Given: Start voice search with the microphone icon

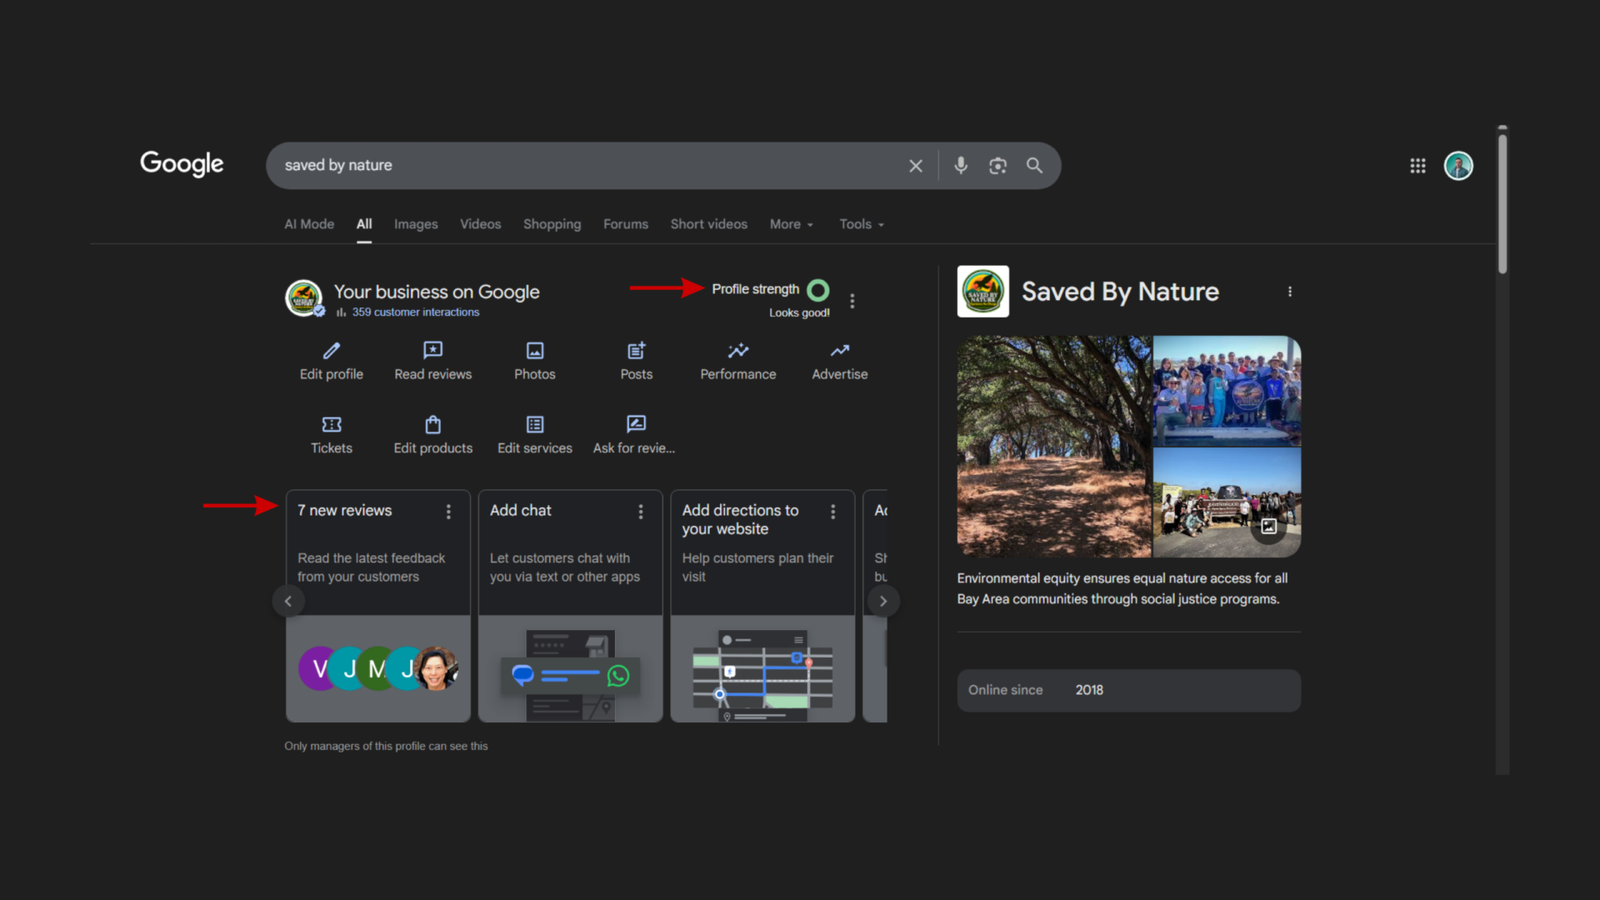Looking at the screenshot, I should pos(960,165).
